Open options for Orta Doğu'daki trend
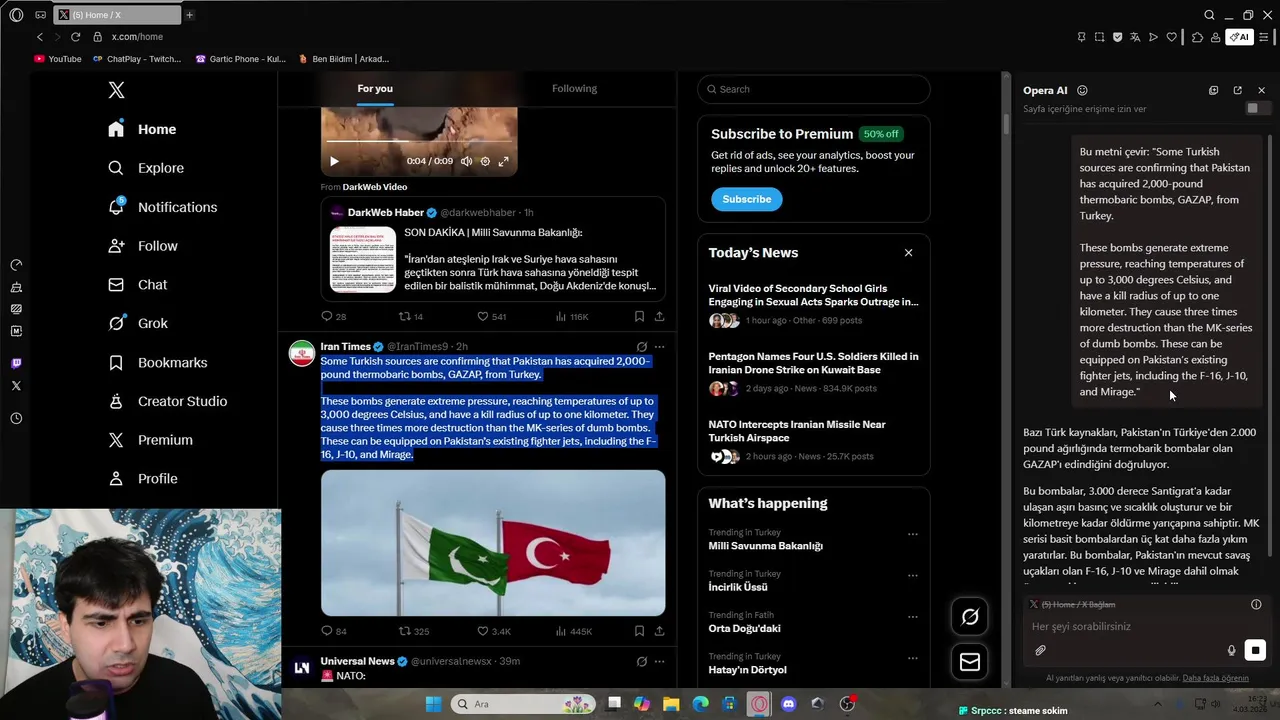Viewport: 1280px width, 720px height. [912, 617]
